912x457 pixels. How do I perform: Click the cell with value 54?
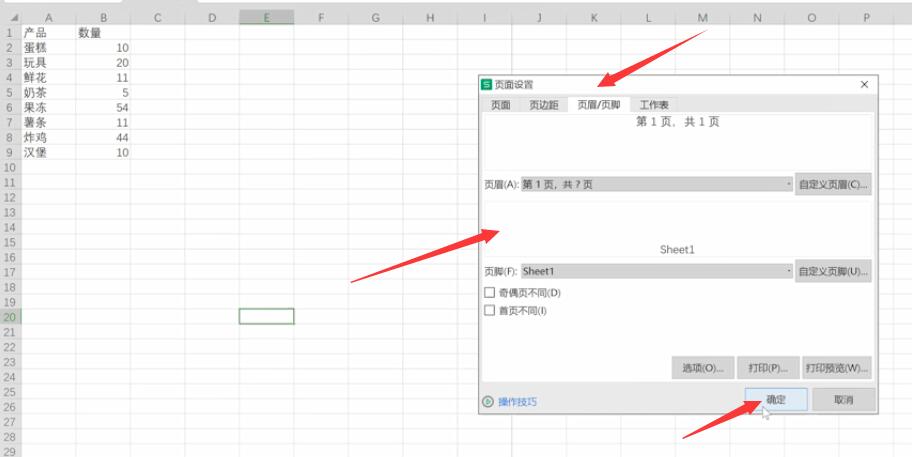103,108
